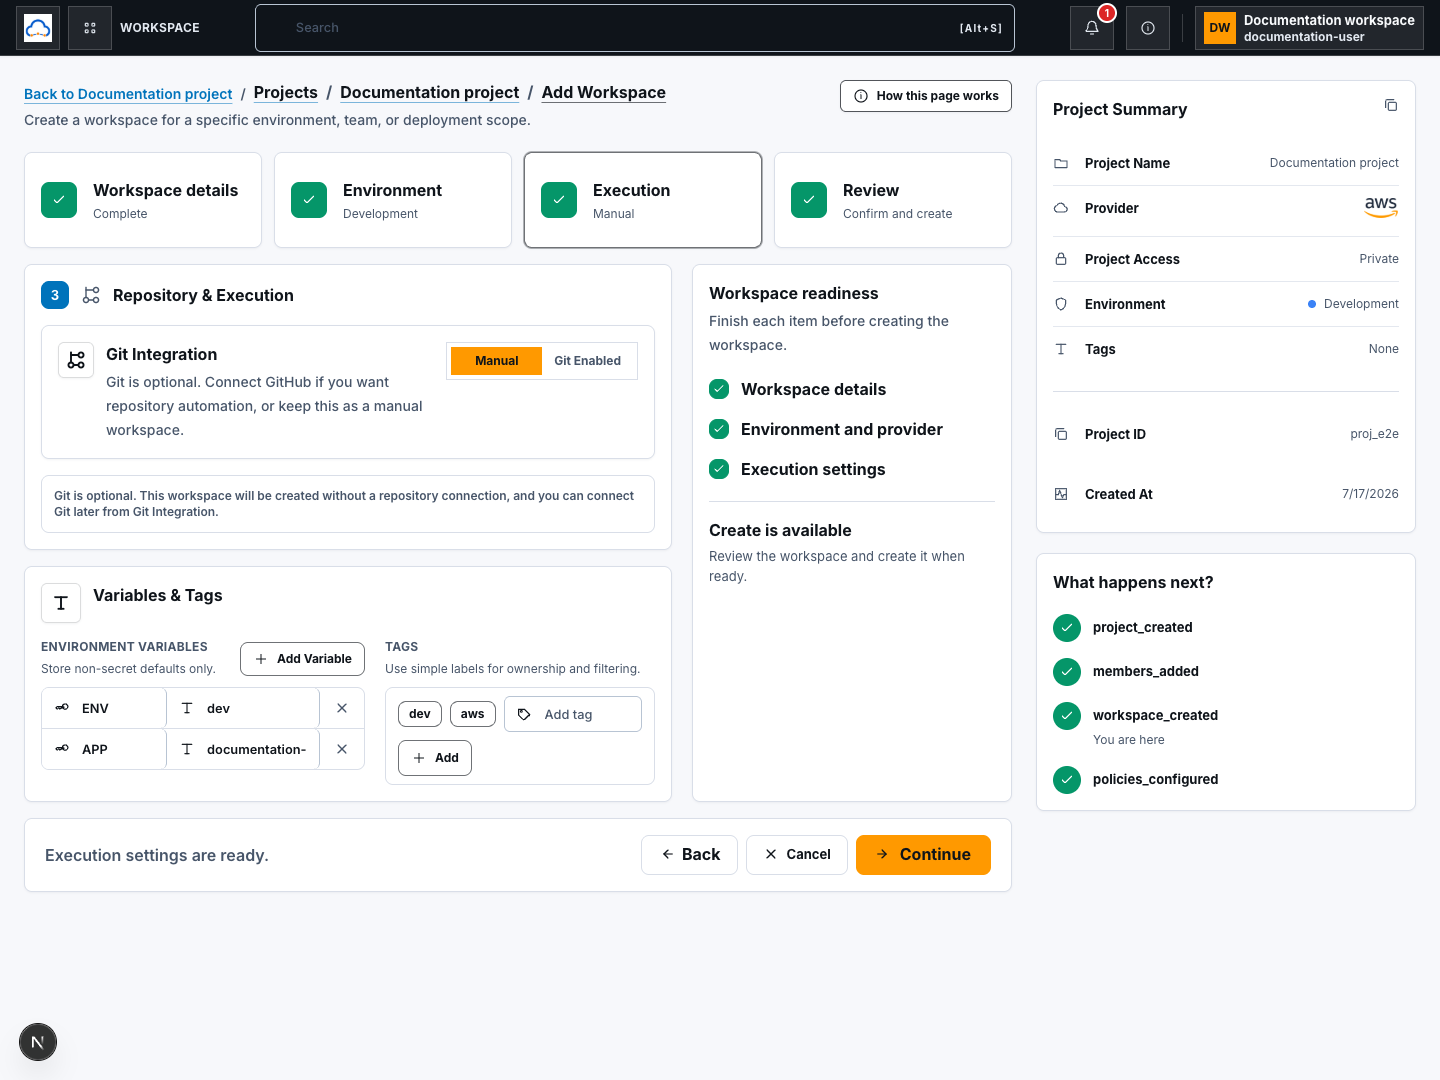
Task: Open notifications bell icon
Action: pyautogui.click(x=1092, y=28)
